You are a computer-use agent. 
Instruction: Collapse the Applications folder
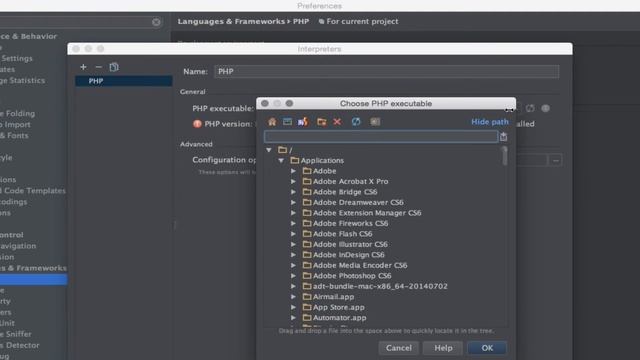click(x=281, y=160)
